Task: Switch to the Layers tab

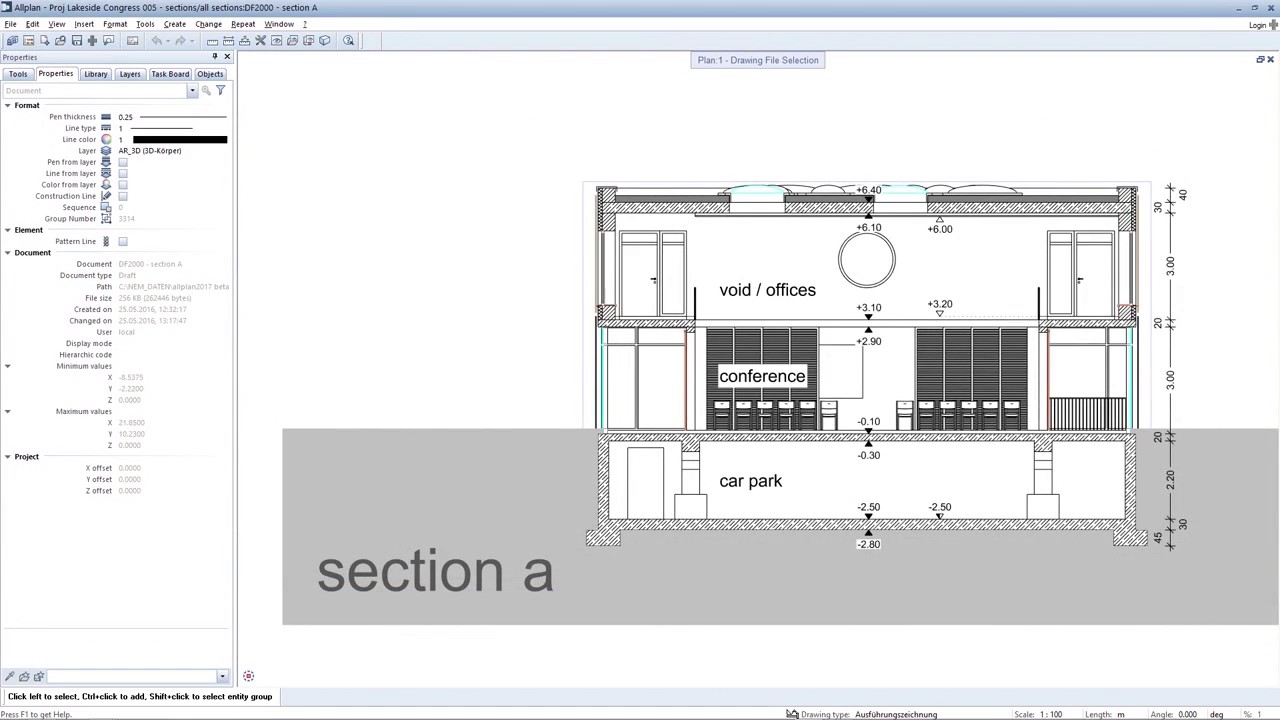Action: 130,74
